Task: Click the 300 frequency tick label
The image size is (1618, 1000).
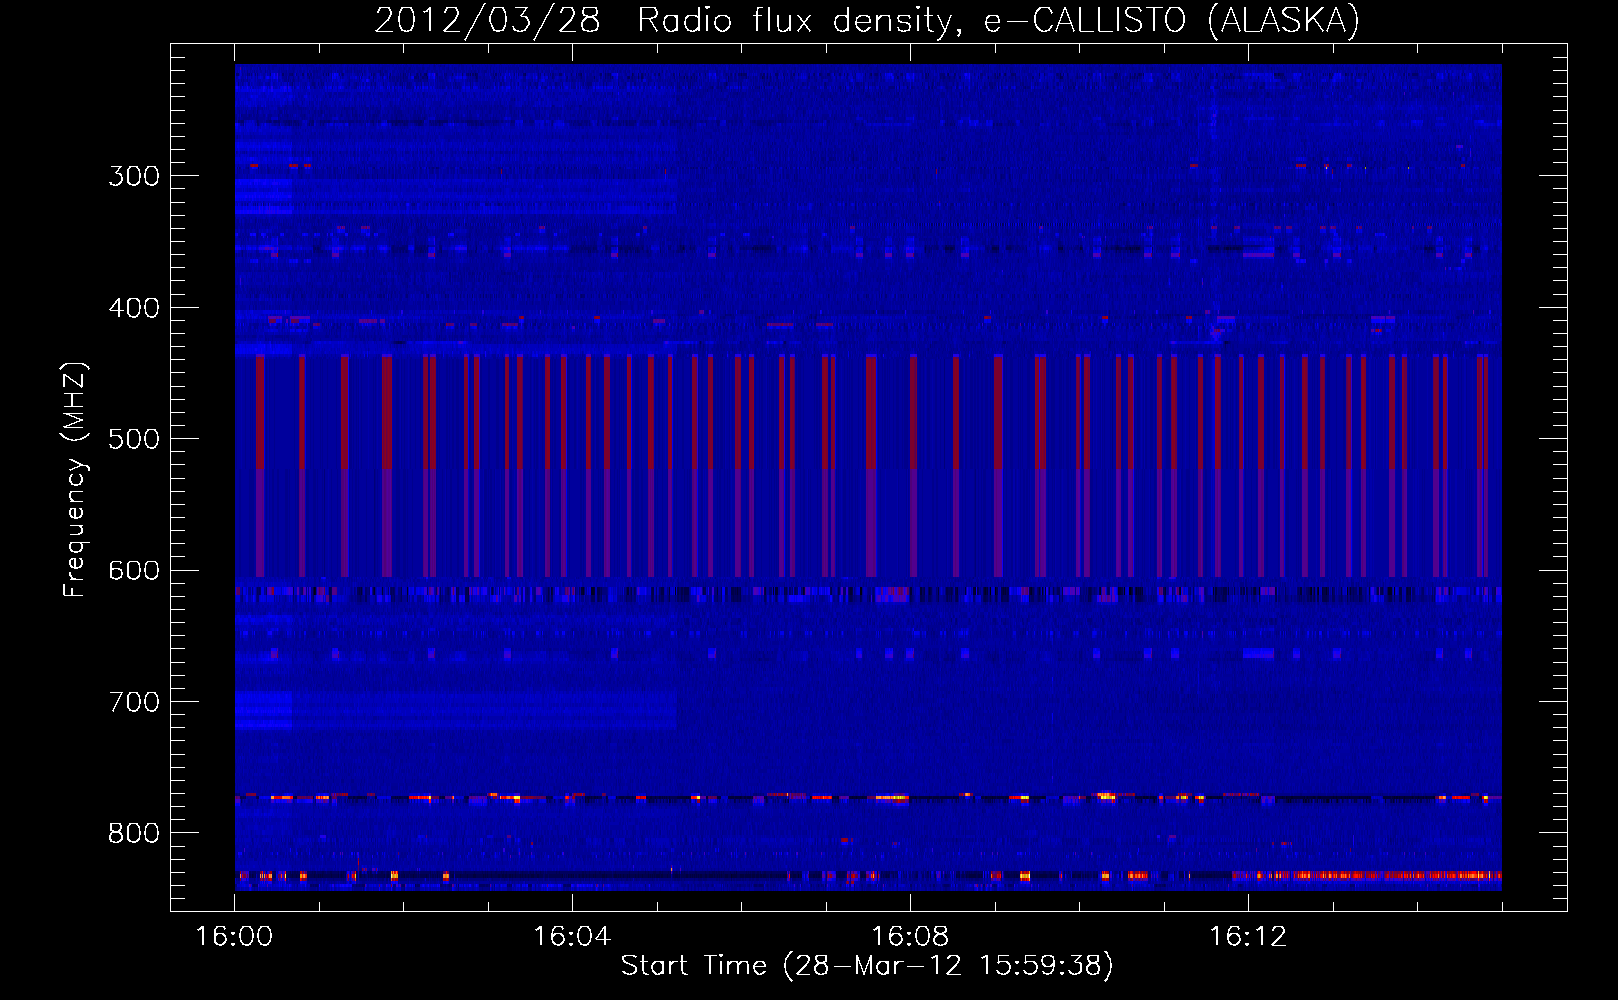Action: coord(134,176)
